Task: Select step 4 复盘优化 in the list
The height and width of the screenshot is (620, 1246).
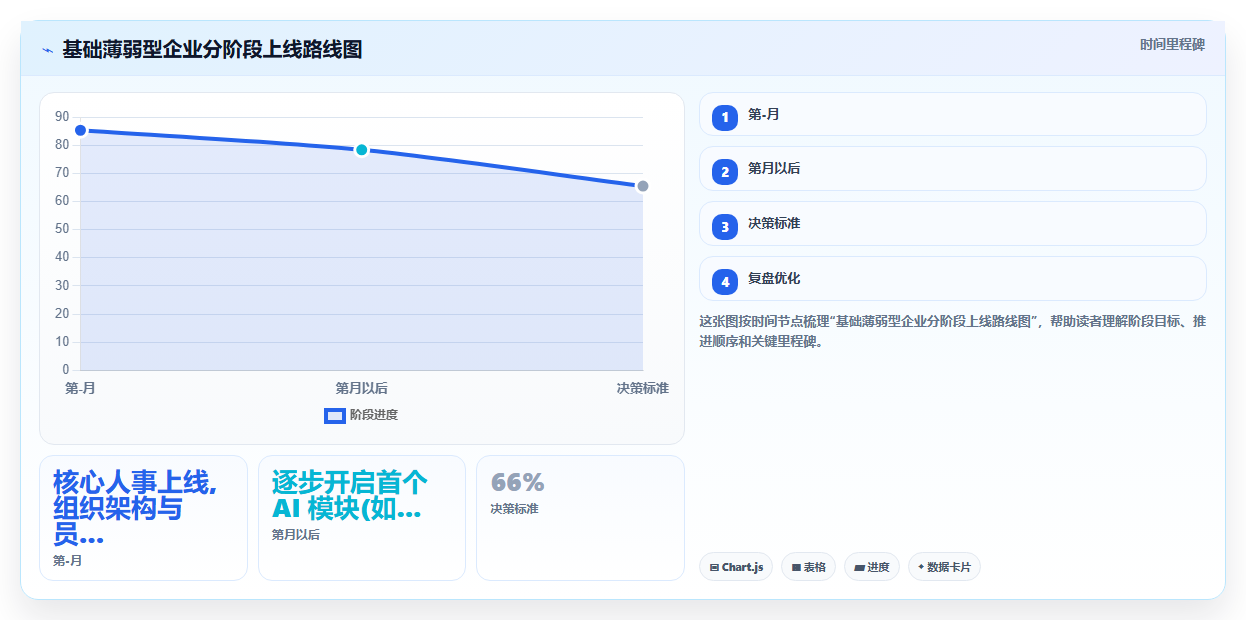Action: click(x=952, y=278)
